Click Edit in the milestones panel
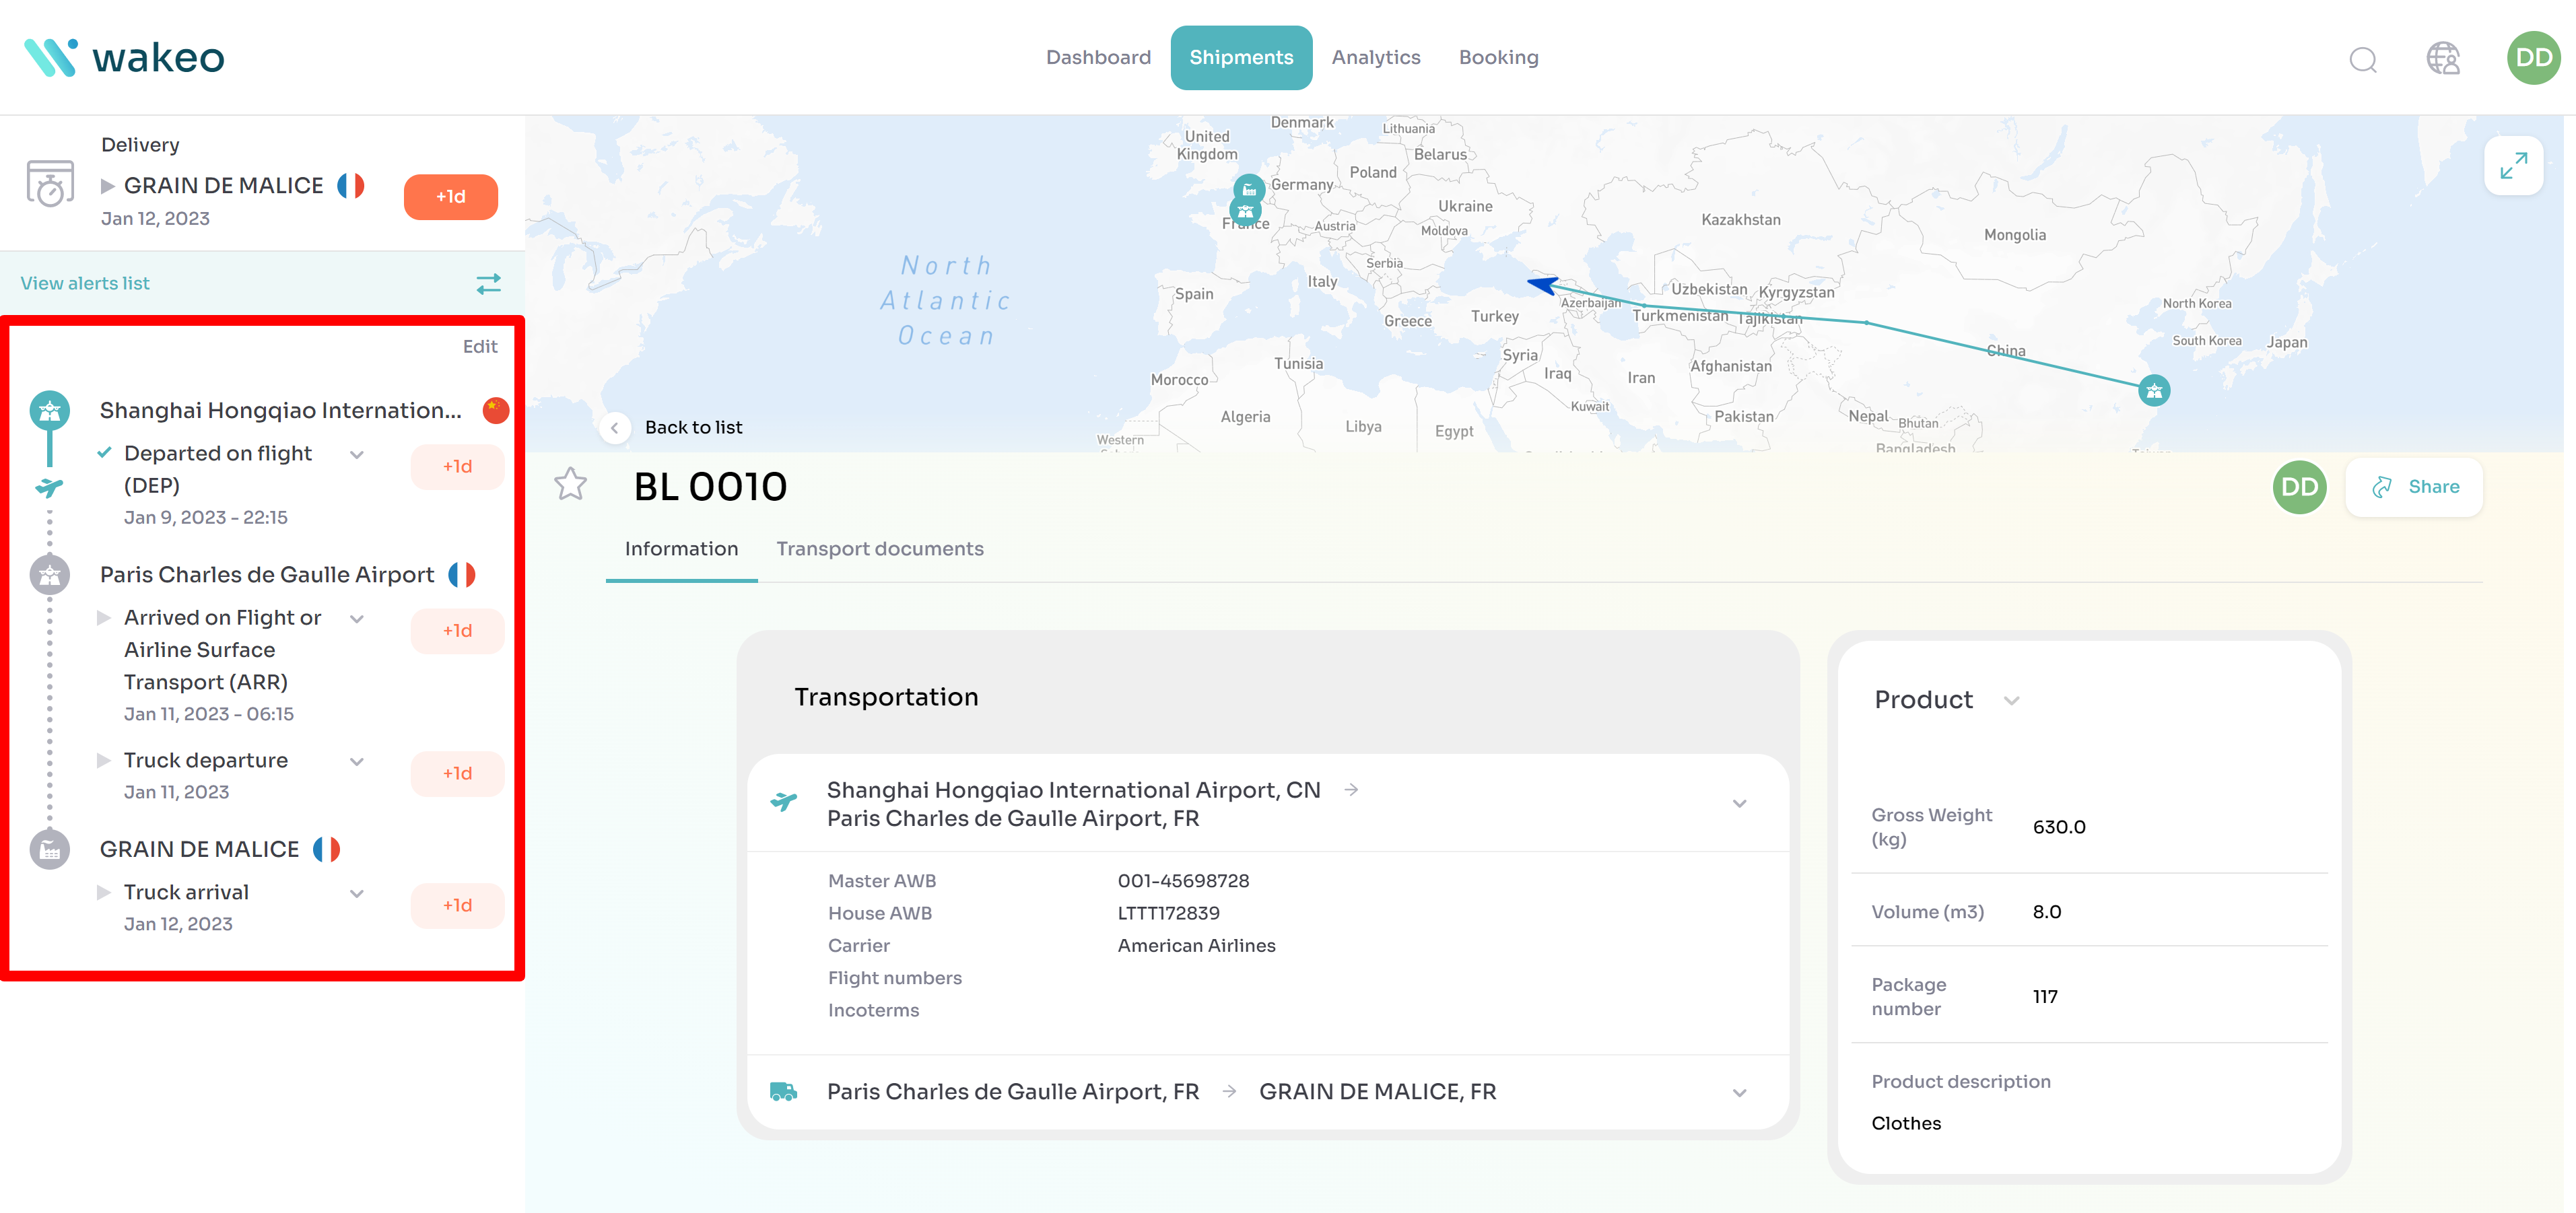The image size is (2576, 1213). point(480,347)
